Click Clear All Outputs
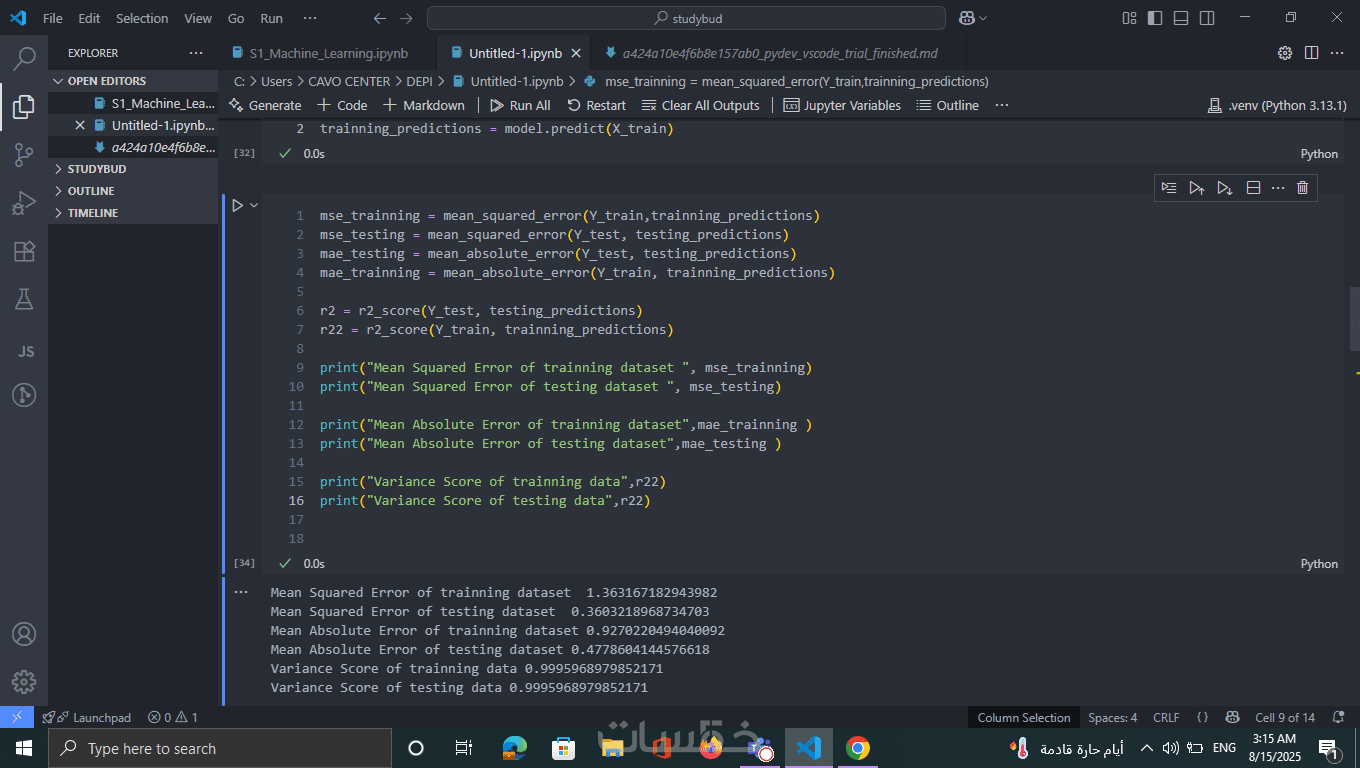This screenshot has height=768, width=1360. pyautogui.click(x=701, y=105)
